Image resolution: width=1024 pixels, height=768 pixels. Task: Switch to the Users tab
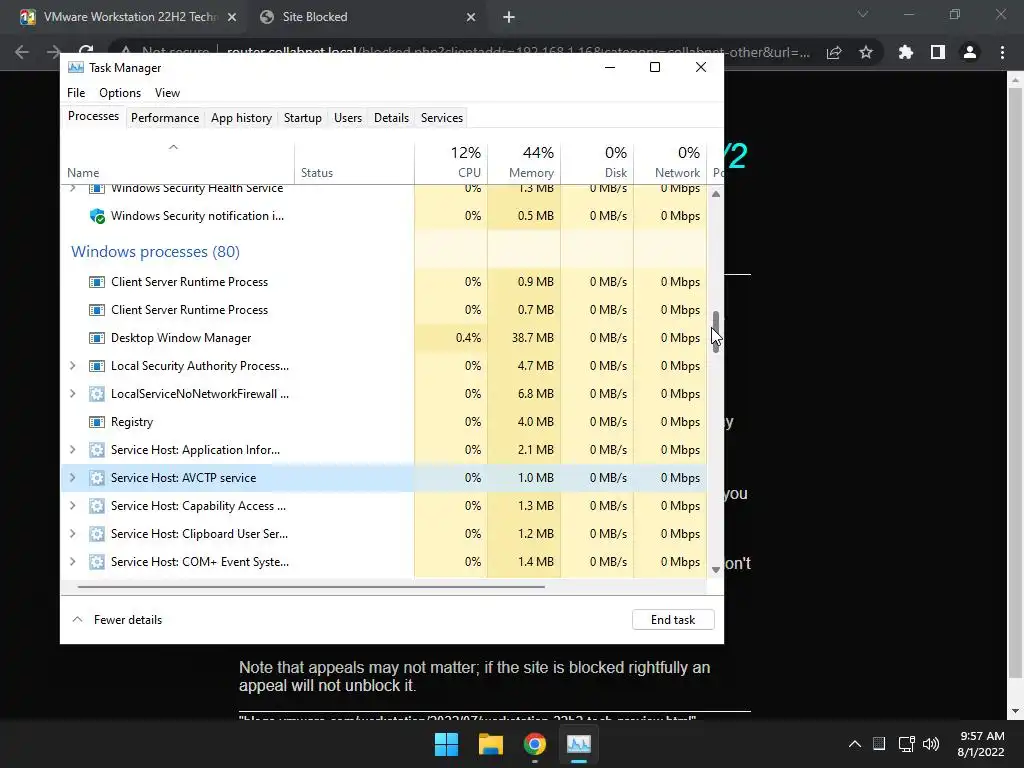point(347,118)
